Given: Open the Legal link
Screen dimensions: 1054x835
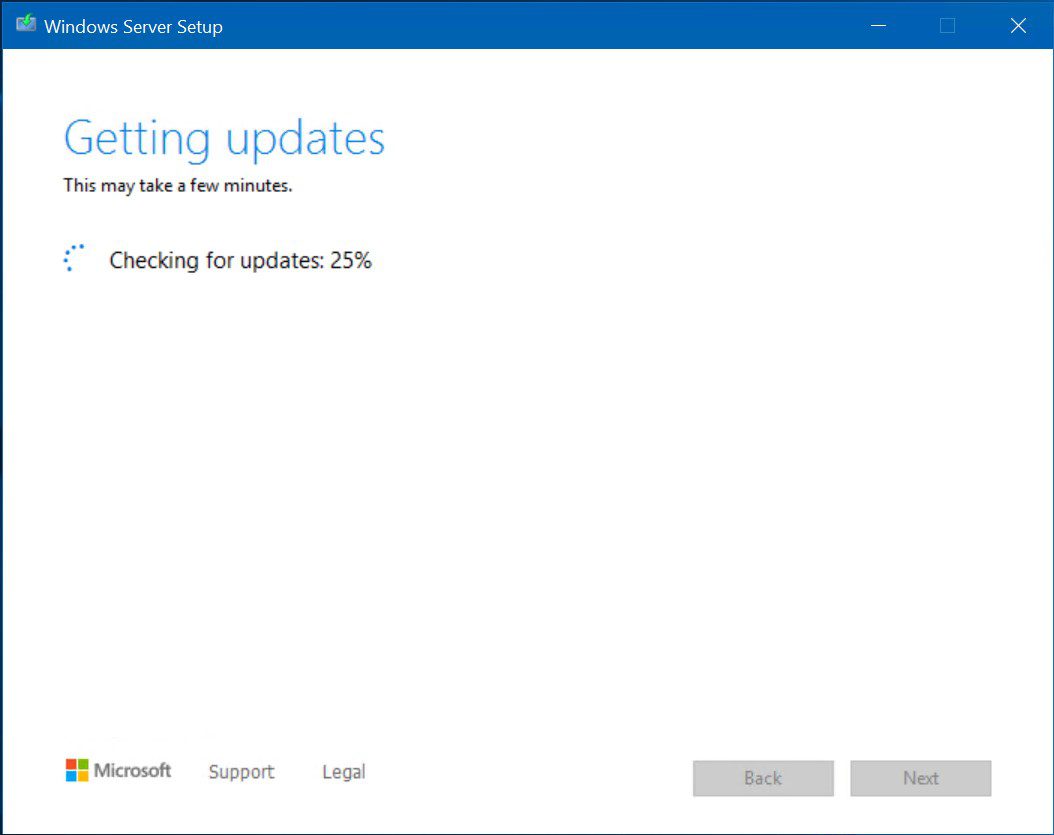Looking at the screenshot, I should coord(343,772).
